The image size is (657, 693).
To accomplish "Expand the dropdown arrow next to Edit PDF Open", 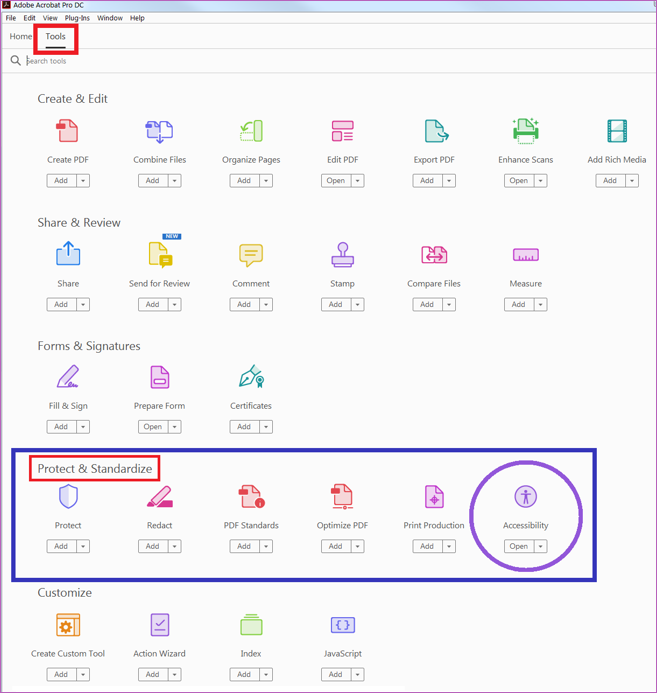I will [358, 181].
